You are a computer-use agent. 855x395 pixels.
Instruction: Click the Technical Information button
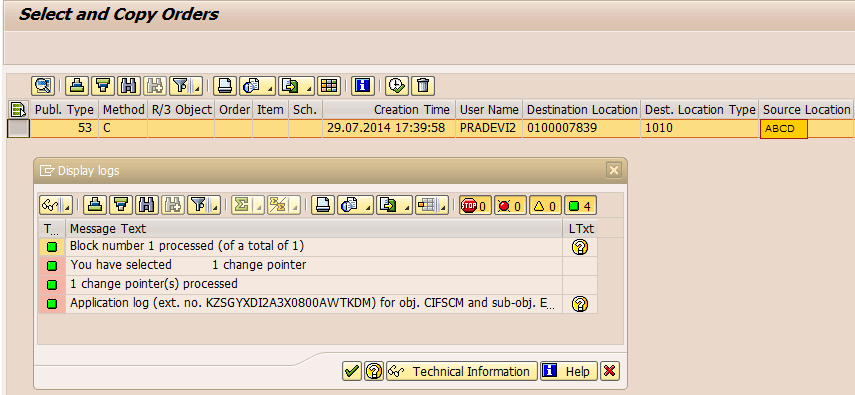(462, 372)
